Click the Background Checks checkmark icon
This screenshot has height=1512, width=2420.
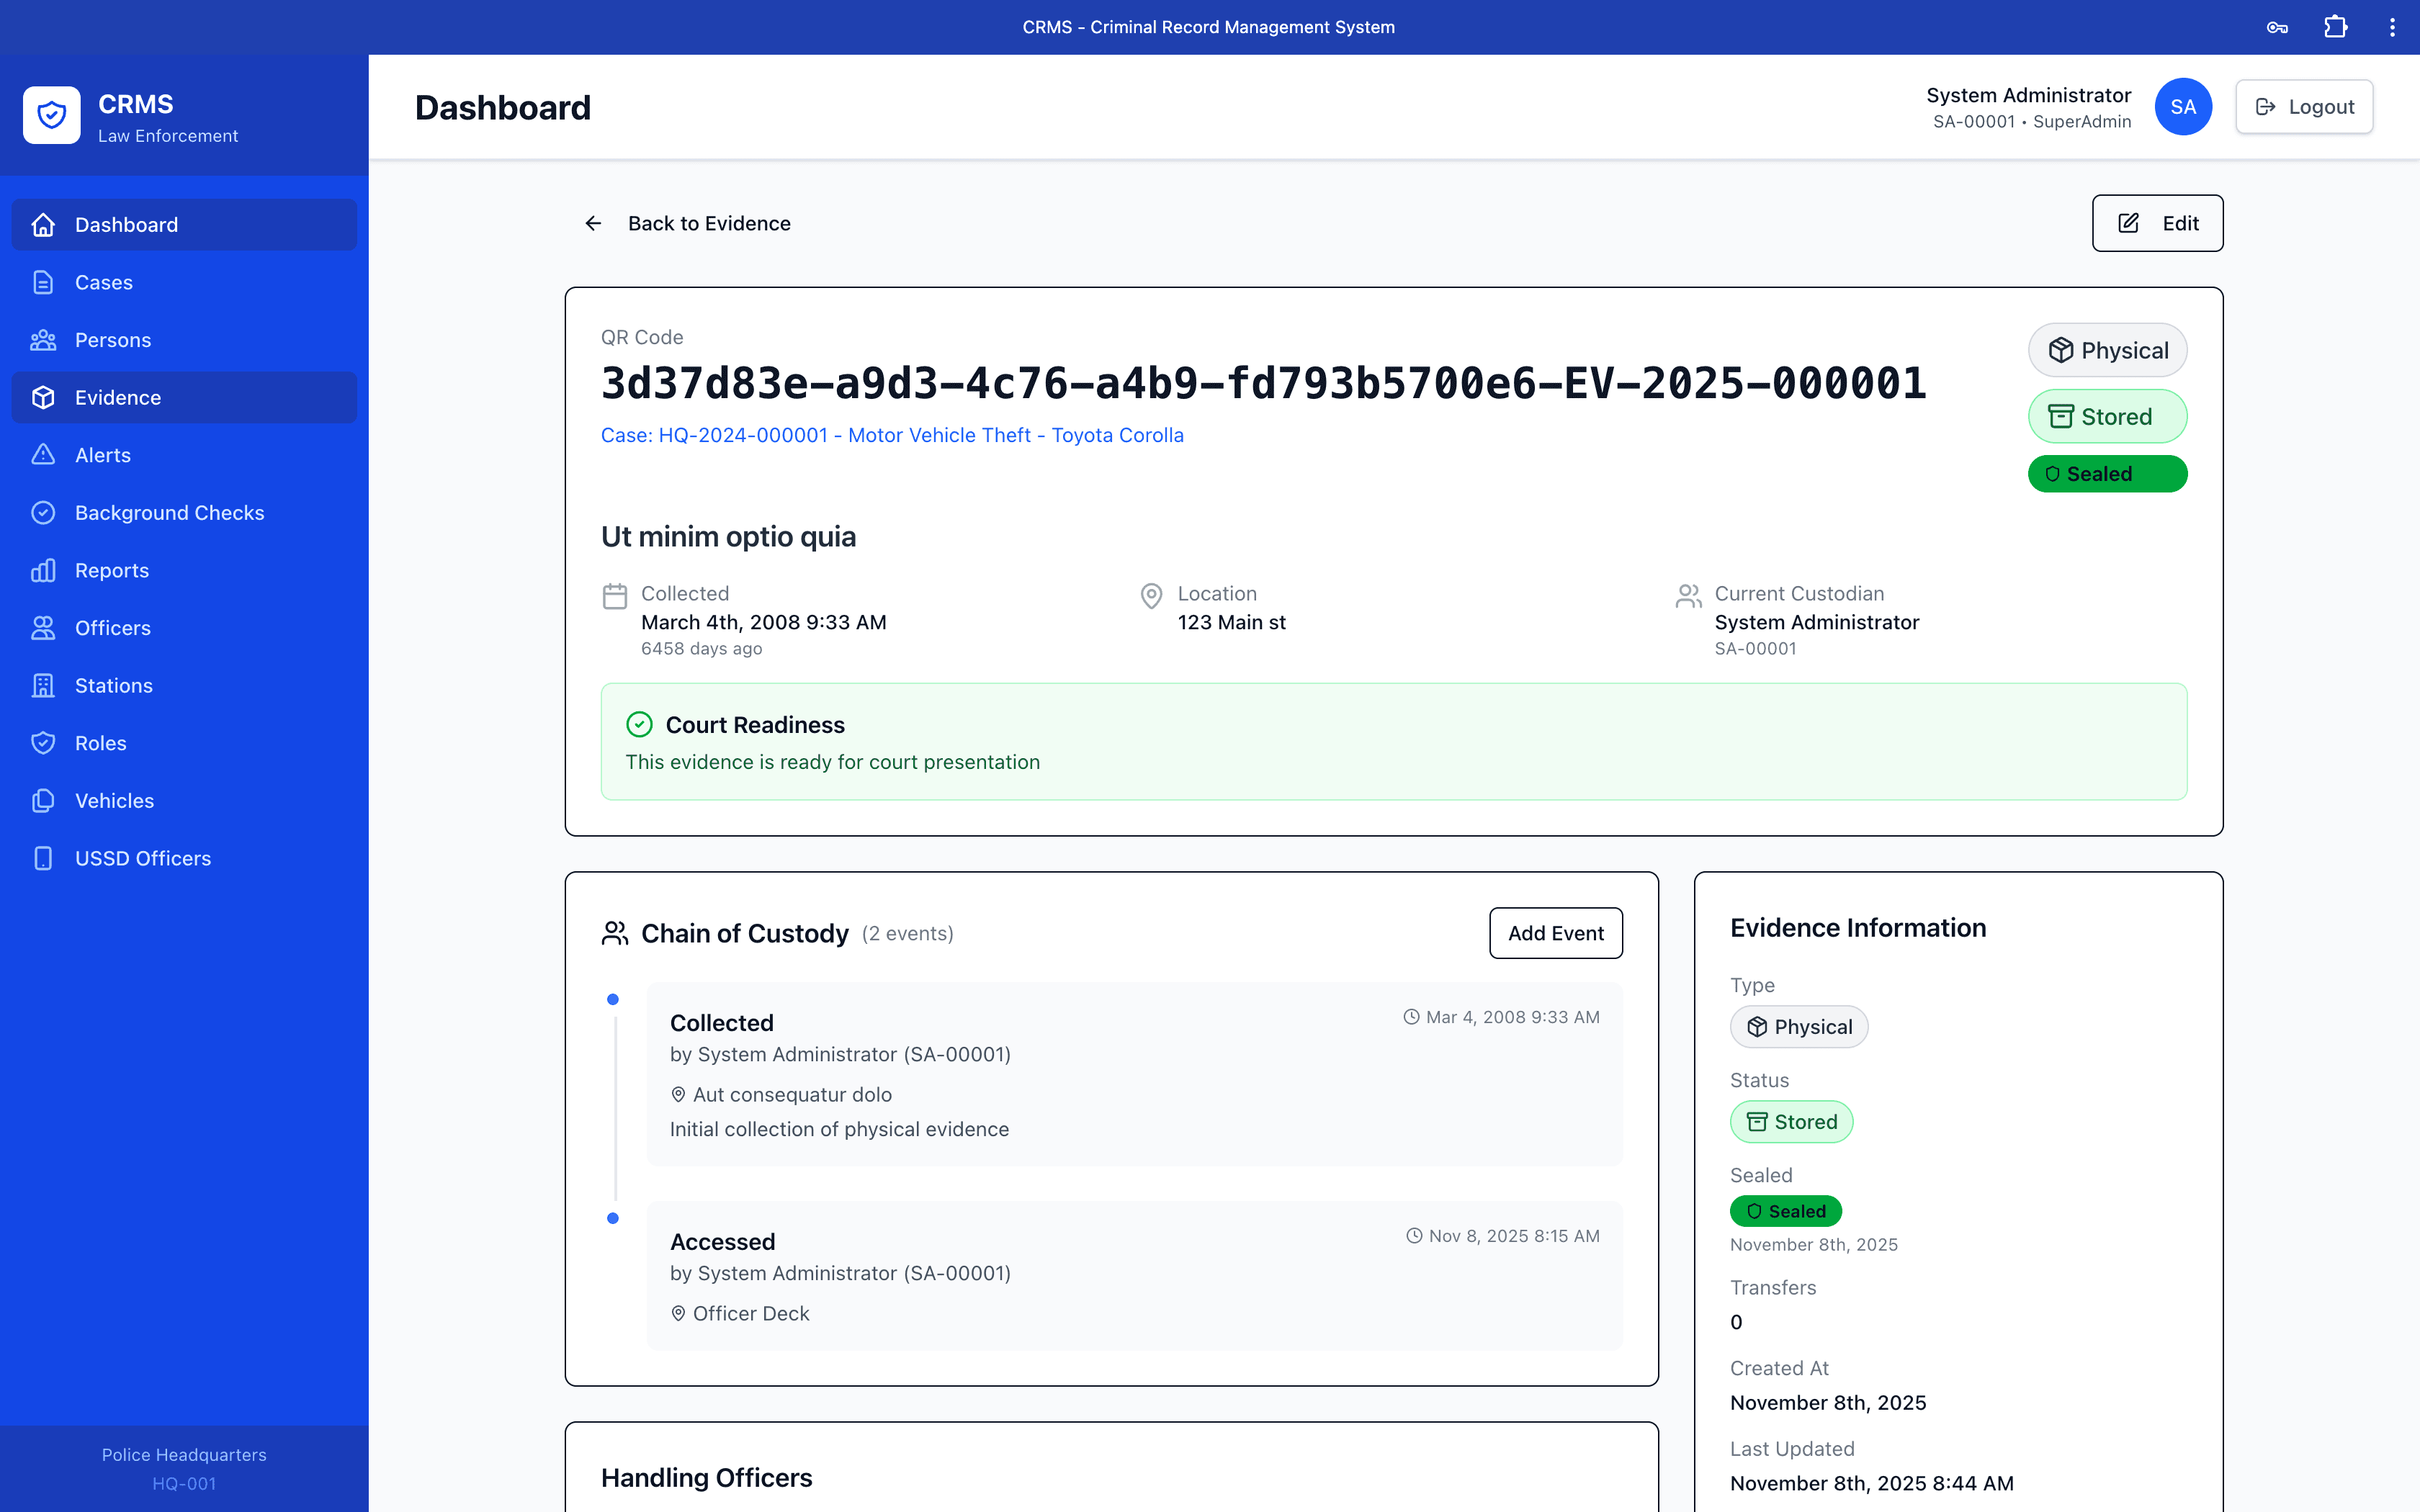43,513
